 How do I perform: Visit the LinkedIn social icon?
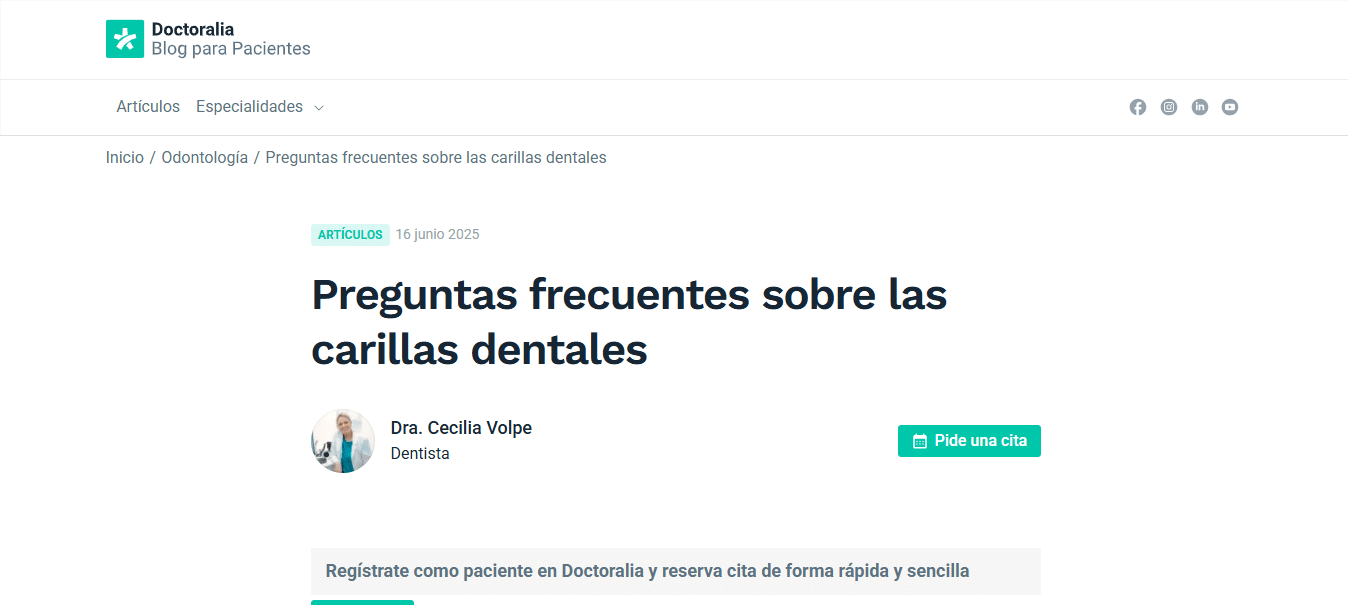tap(1199, 107)
